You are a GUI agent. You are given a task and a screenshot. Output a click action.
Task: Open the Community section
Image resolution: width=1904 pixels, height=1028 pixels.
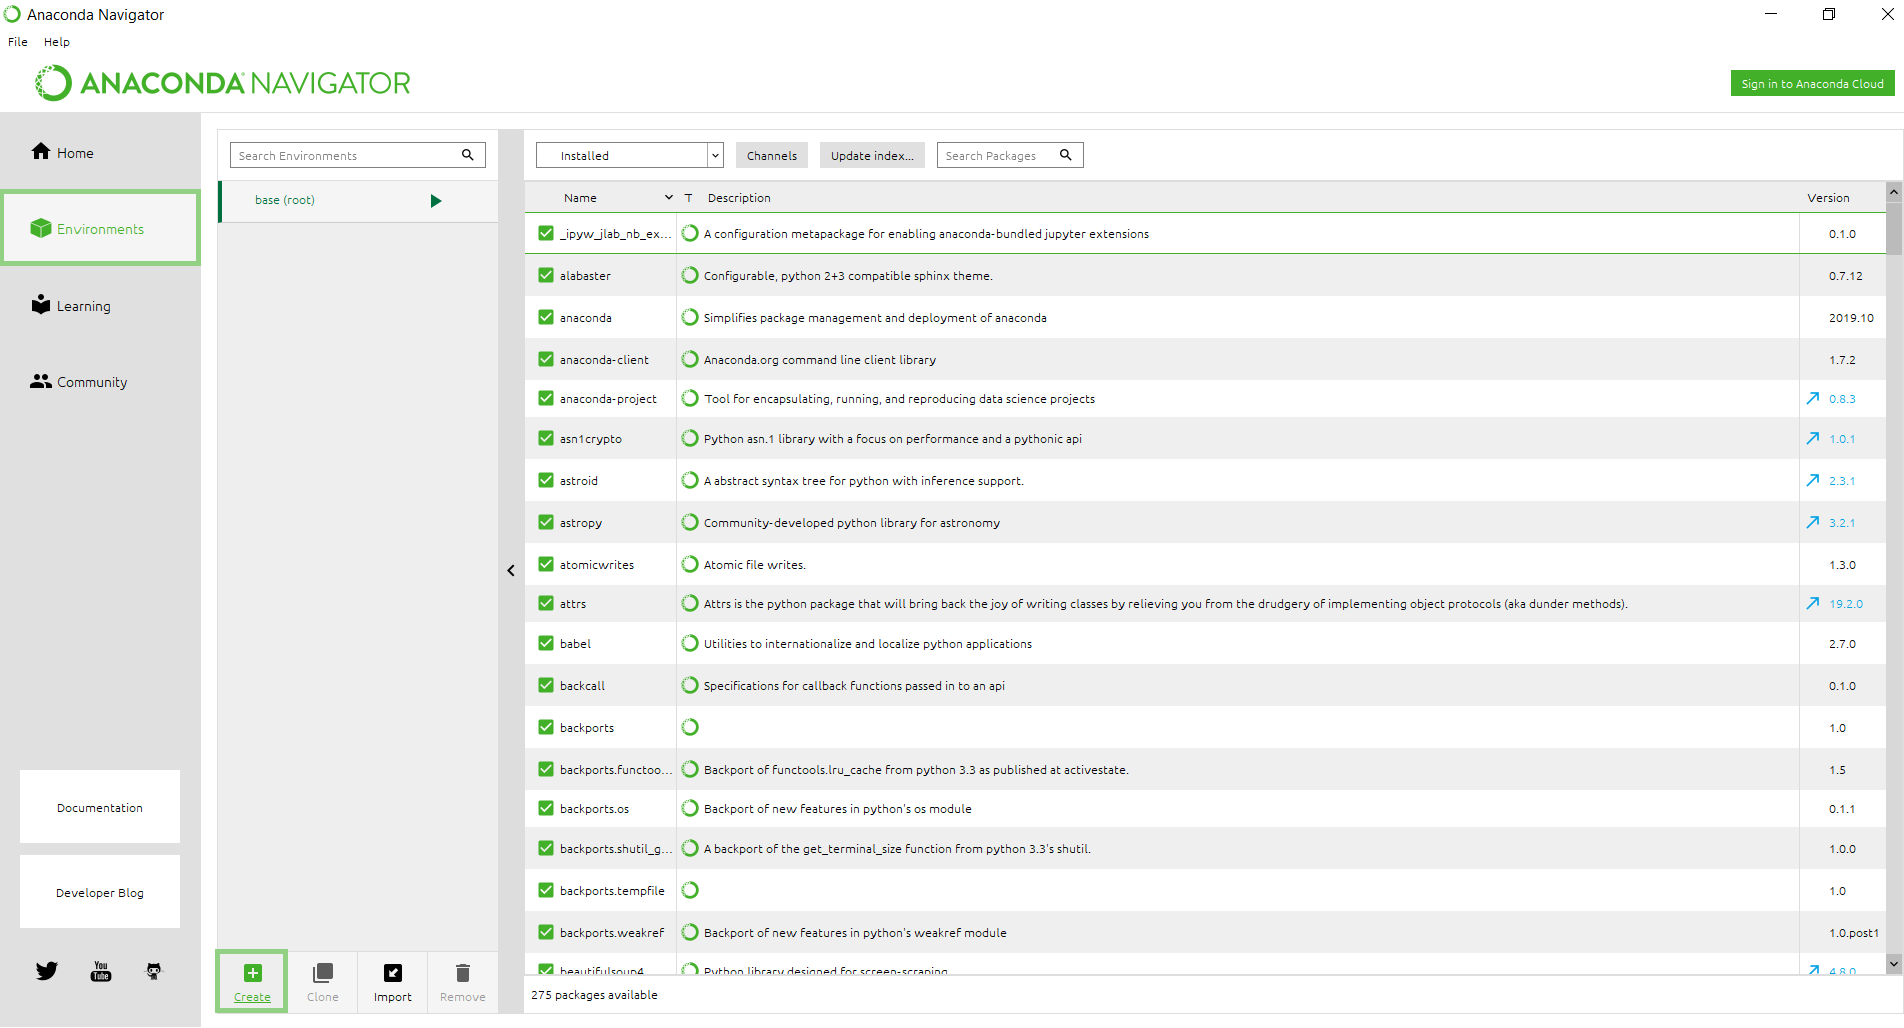(x=79, y=381)
